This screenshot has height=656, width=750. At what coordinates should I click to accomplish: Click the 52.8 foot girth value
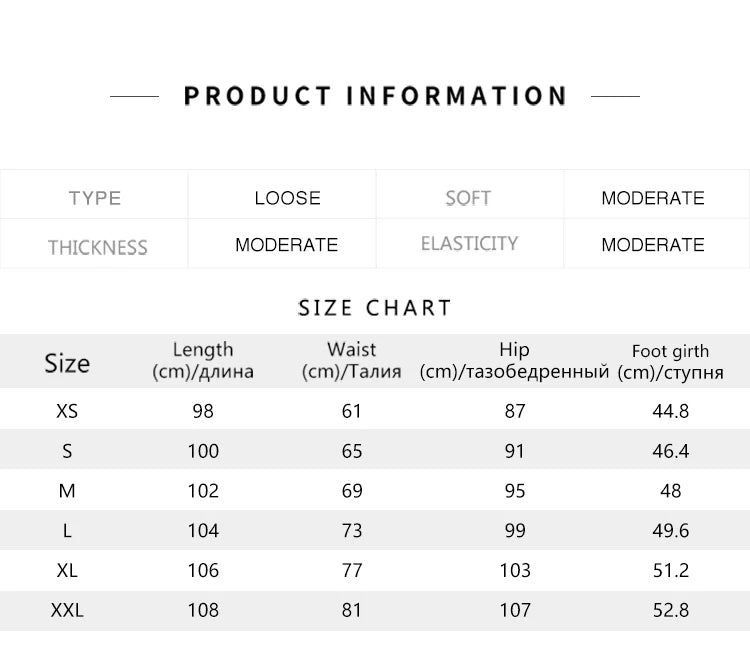[670, 610]
